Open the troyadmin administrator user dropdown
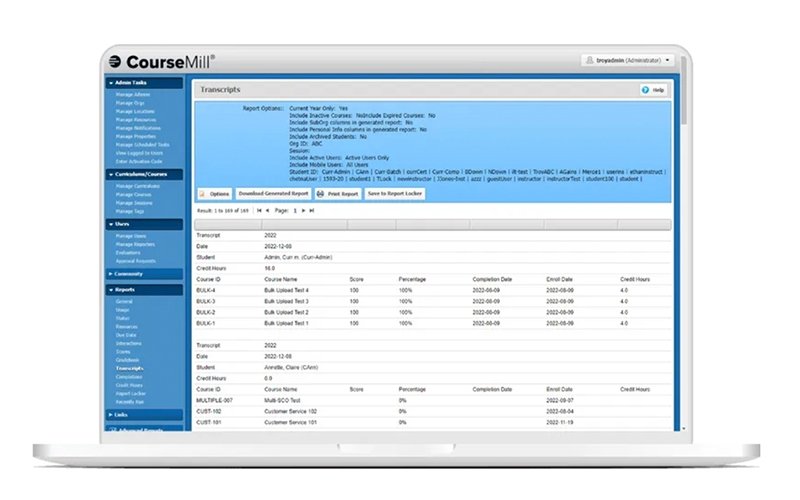This screenshot has height=500, width=800. pos(627,60)
